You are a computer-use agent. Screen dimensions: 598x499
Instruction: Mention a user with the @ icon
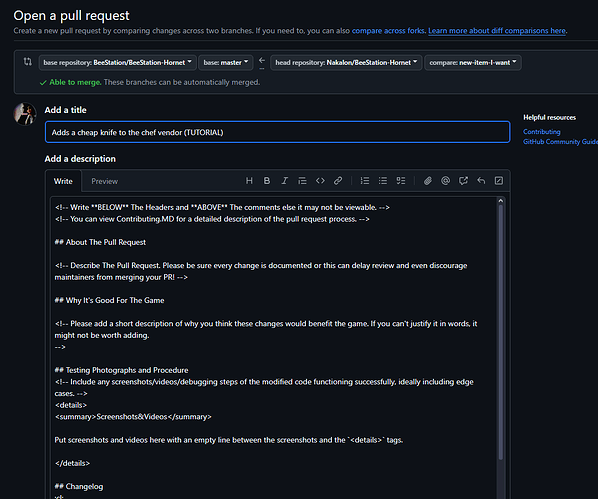click(445, 181)
